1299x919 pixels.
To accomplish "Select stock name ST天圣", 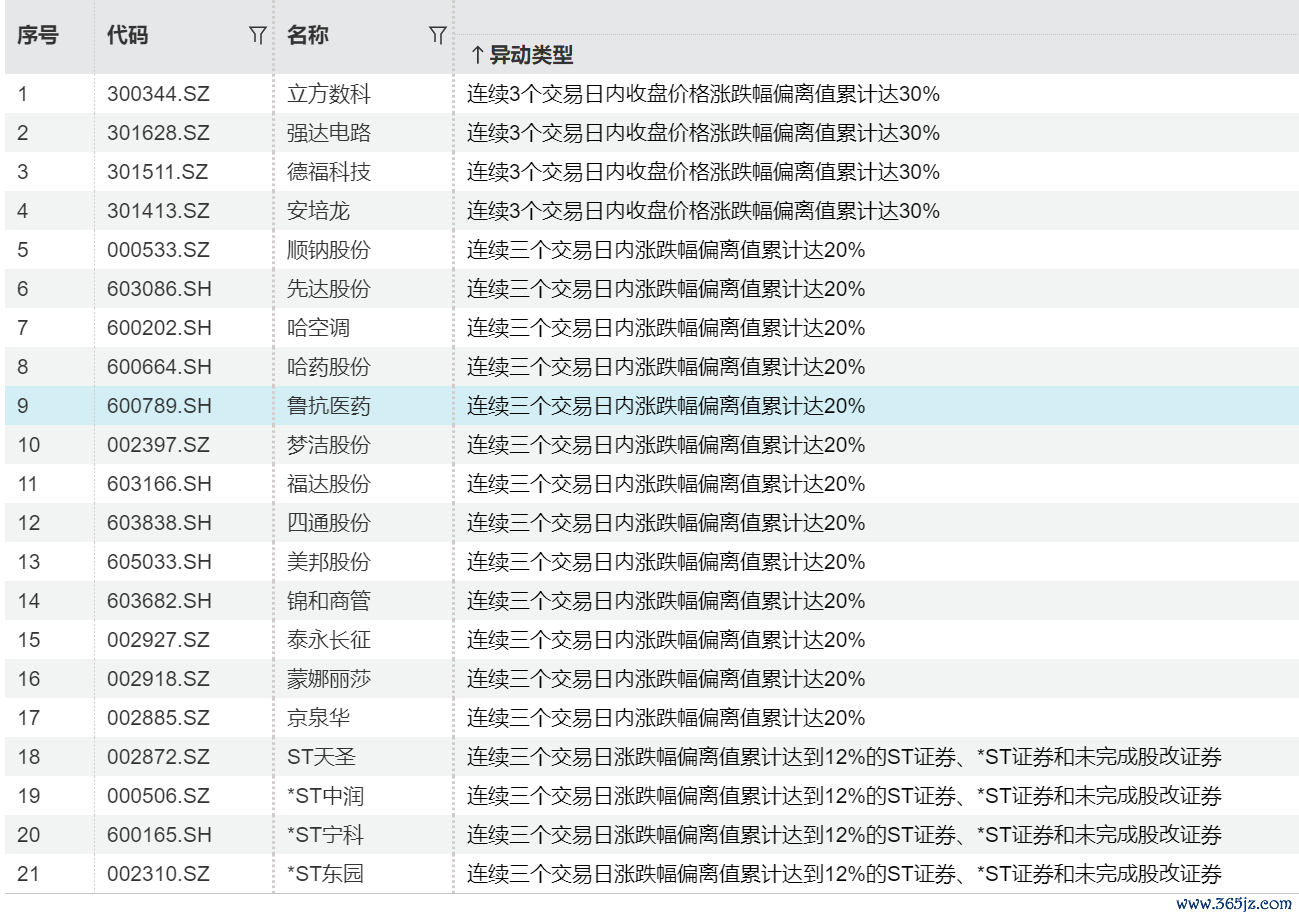I will pyautogui.click(x=321, y=757).
